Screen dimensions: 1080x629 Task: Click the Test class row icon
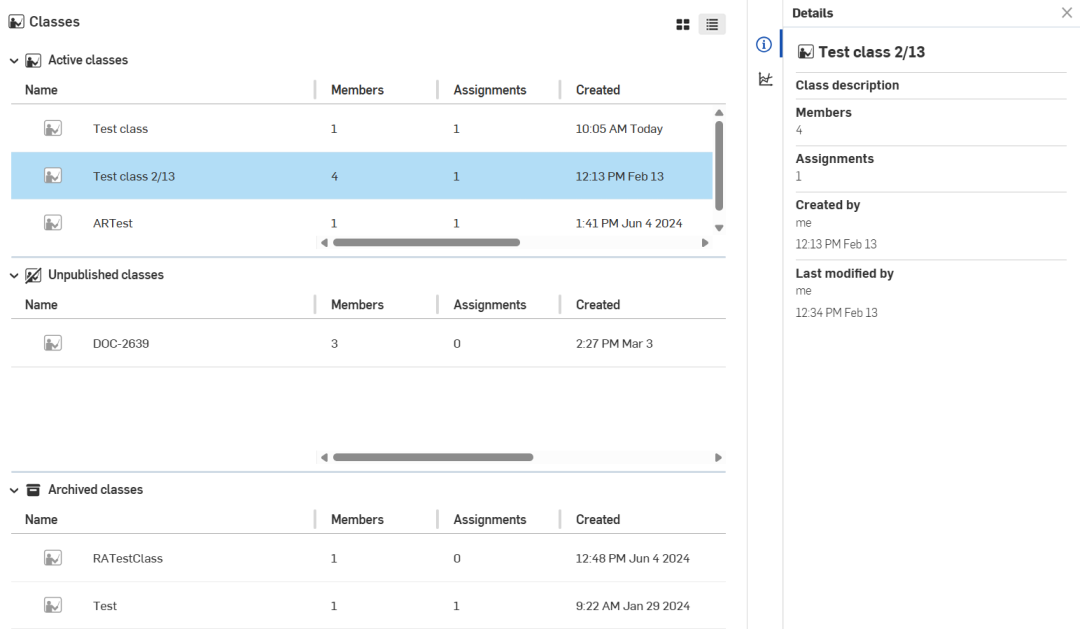tap(53, 128)
